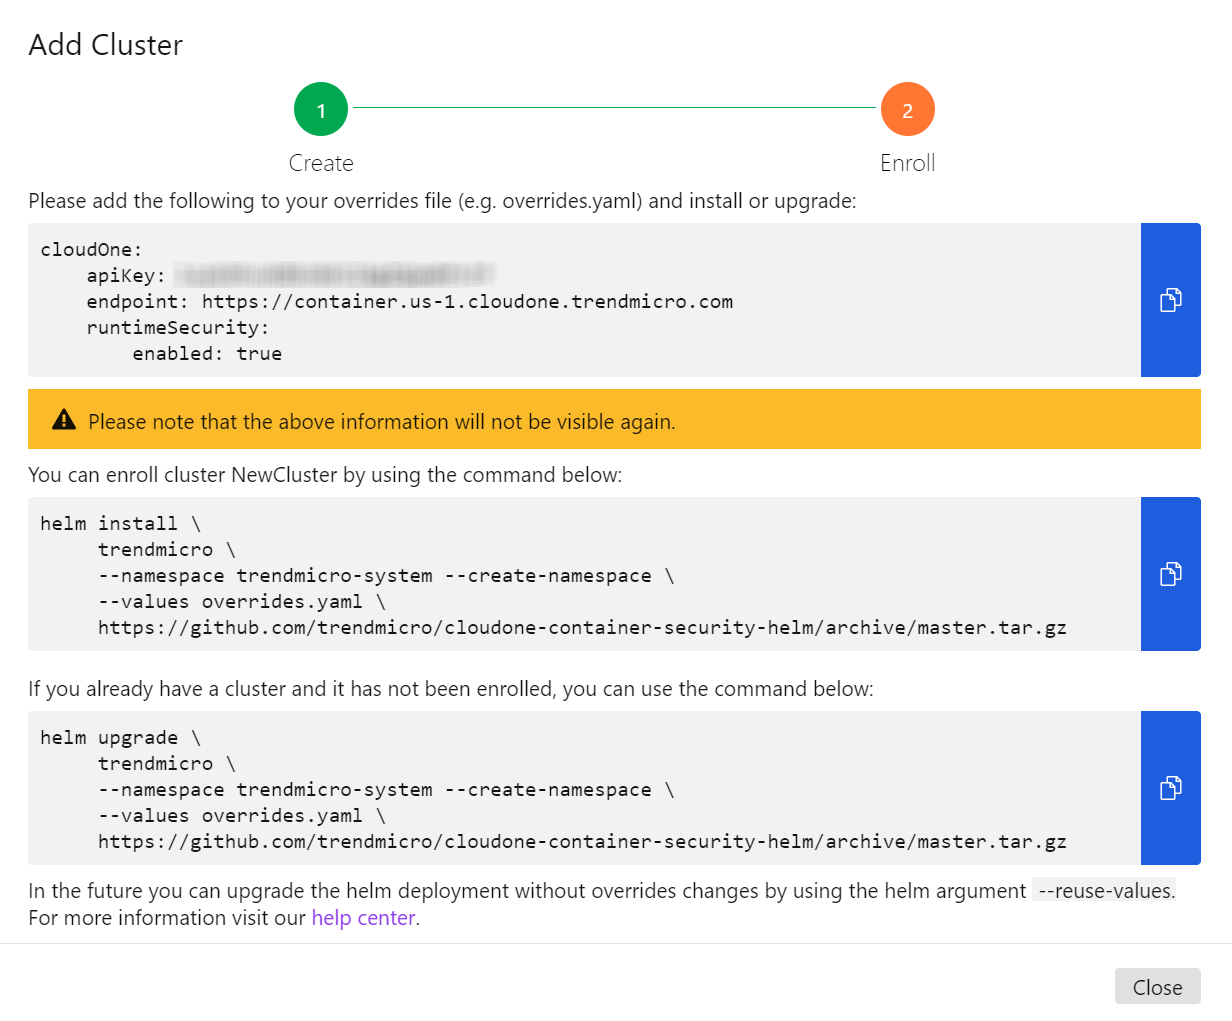Click GitHub archive URL in install command
Image resolution: width=1232 pixels, height=1021 pixels.
point(582,628)
